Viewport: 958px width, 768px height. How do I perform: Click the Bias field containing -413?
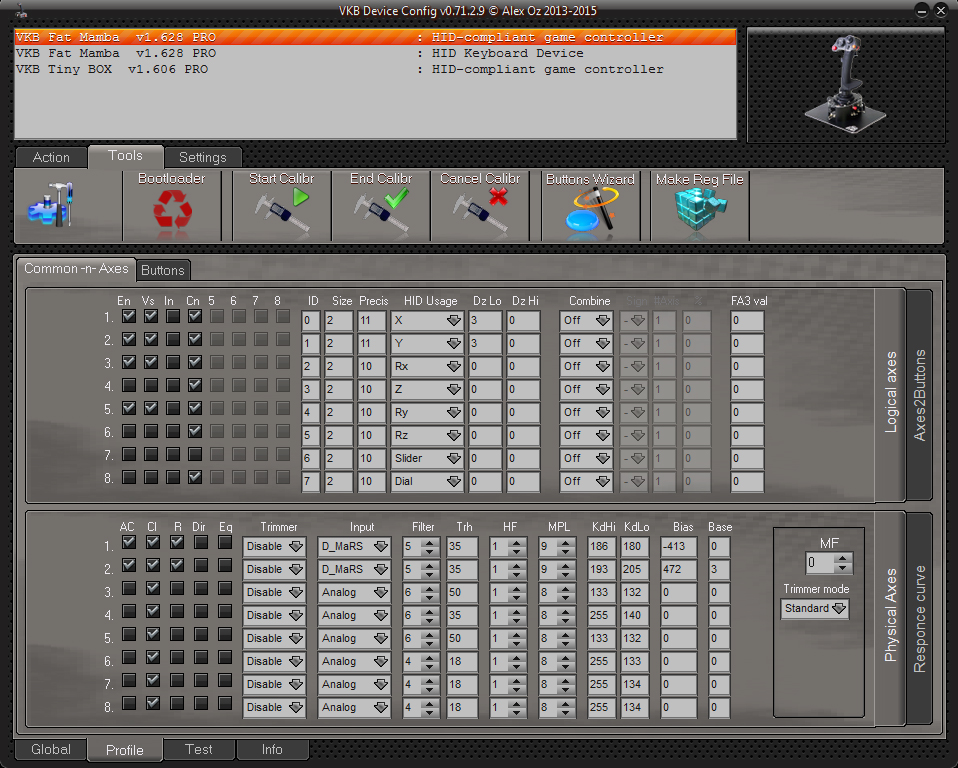pos(678,546)
